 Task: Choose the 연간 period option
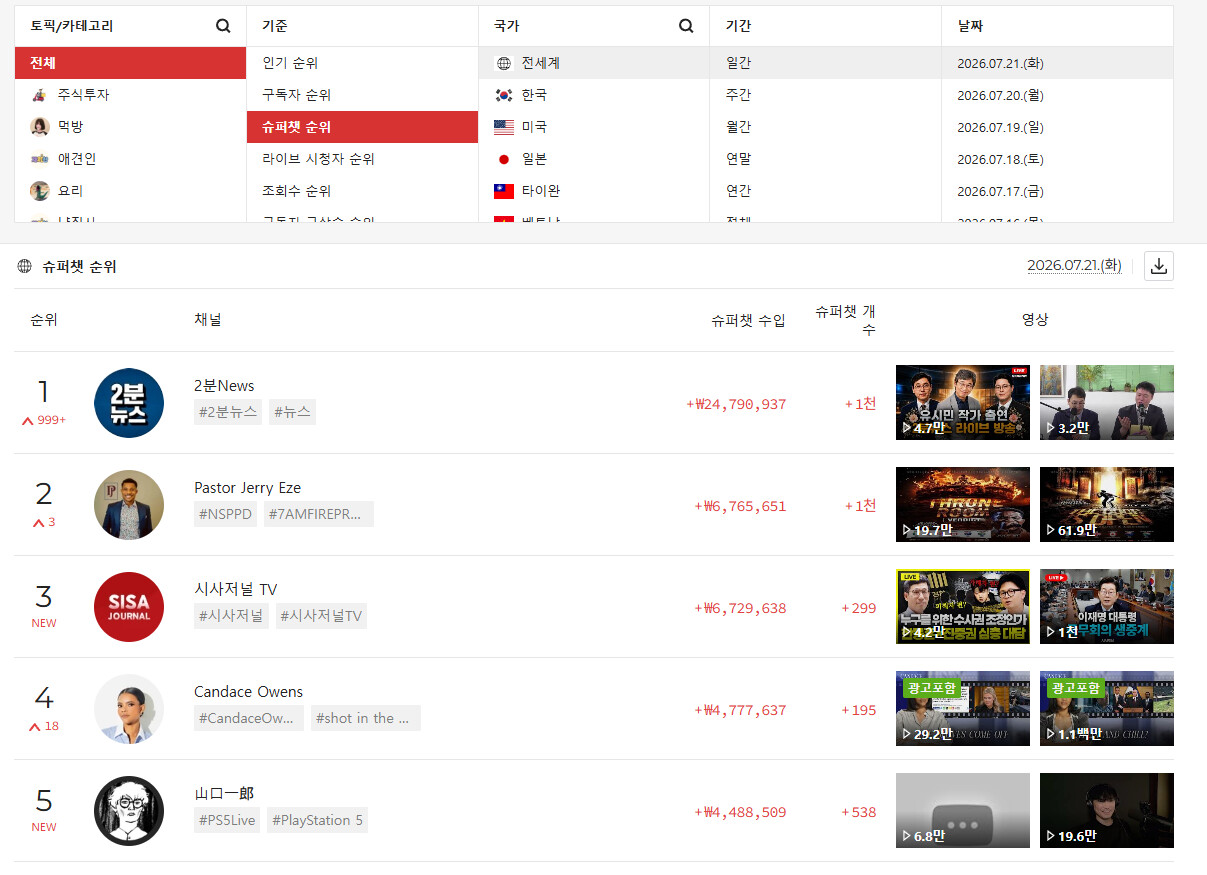825,191
